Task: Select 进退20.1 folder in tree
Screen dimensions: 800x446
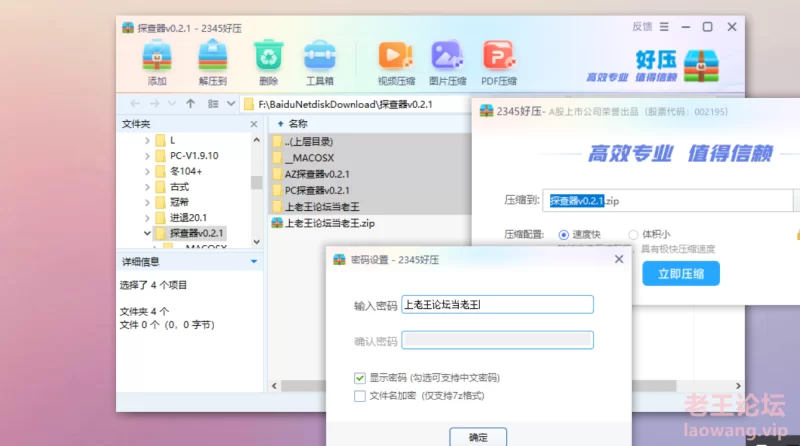Action: click(x=188, y=218)
